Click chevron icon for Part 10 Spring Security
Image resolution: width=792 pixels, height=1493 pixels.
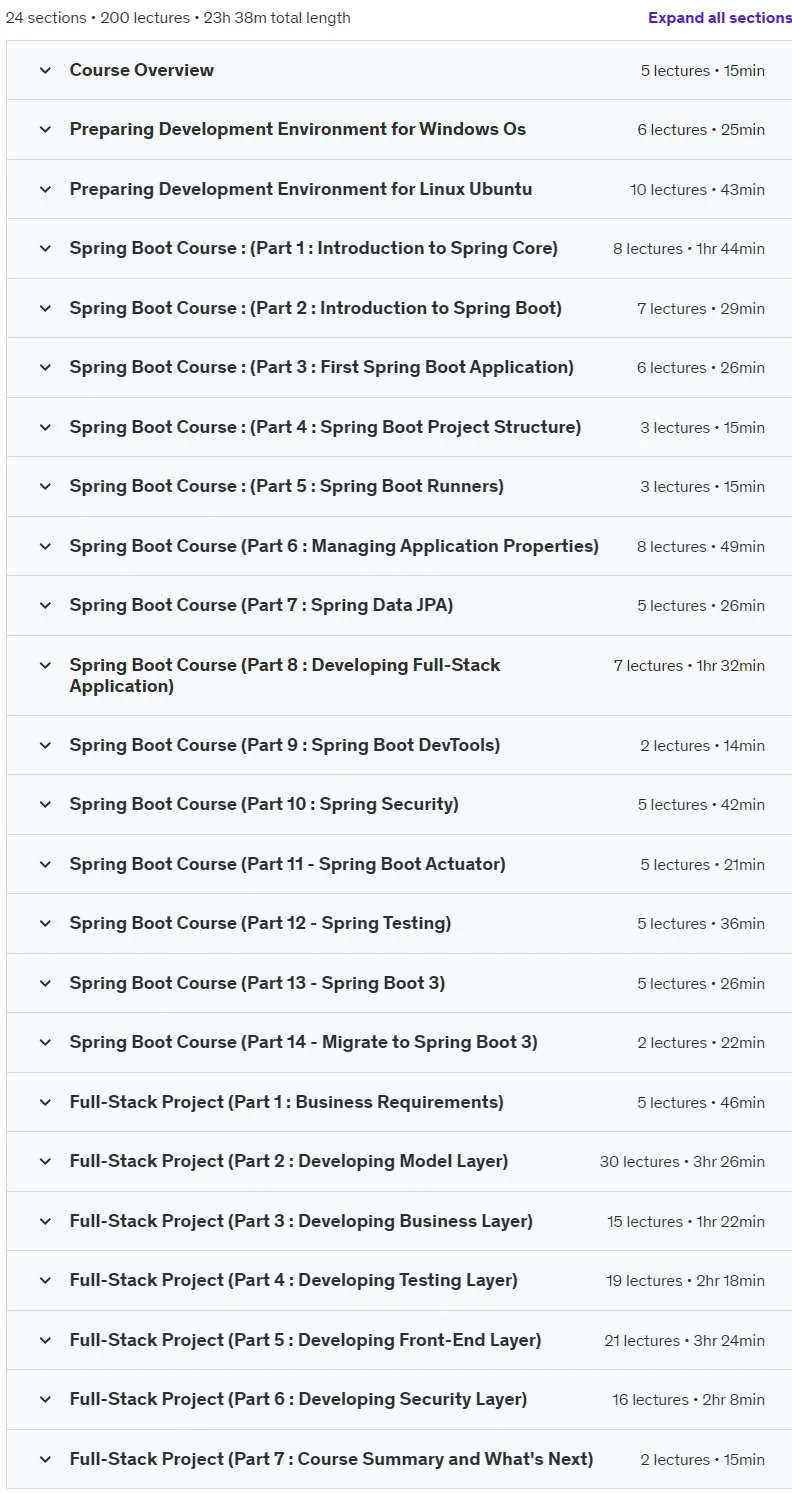(45, 804)
